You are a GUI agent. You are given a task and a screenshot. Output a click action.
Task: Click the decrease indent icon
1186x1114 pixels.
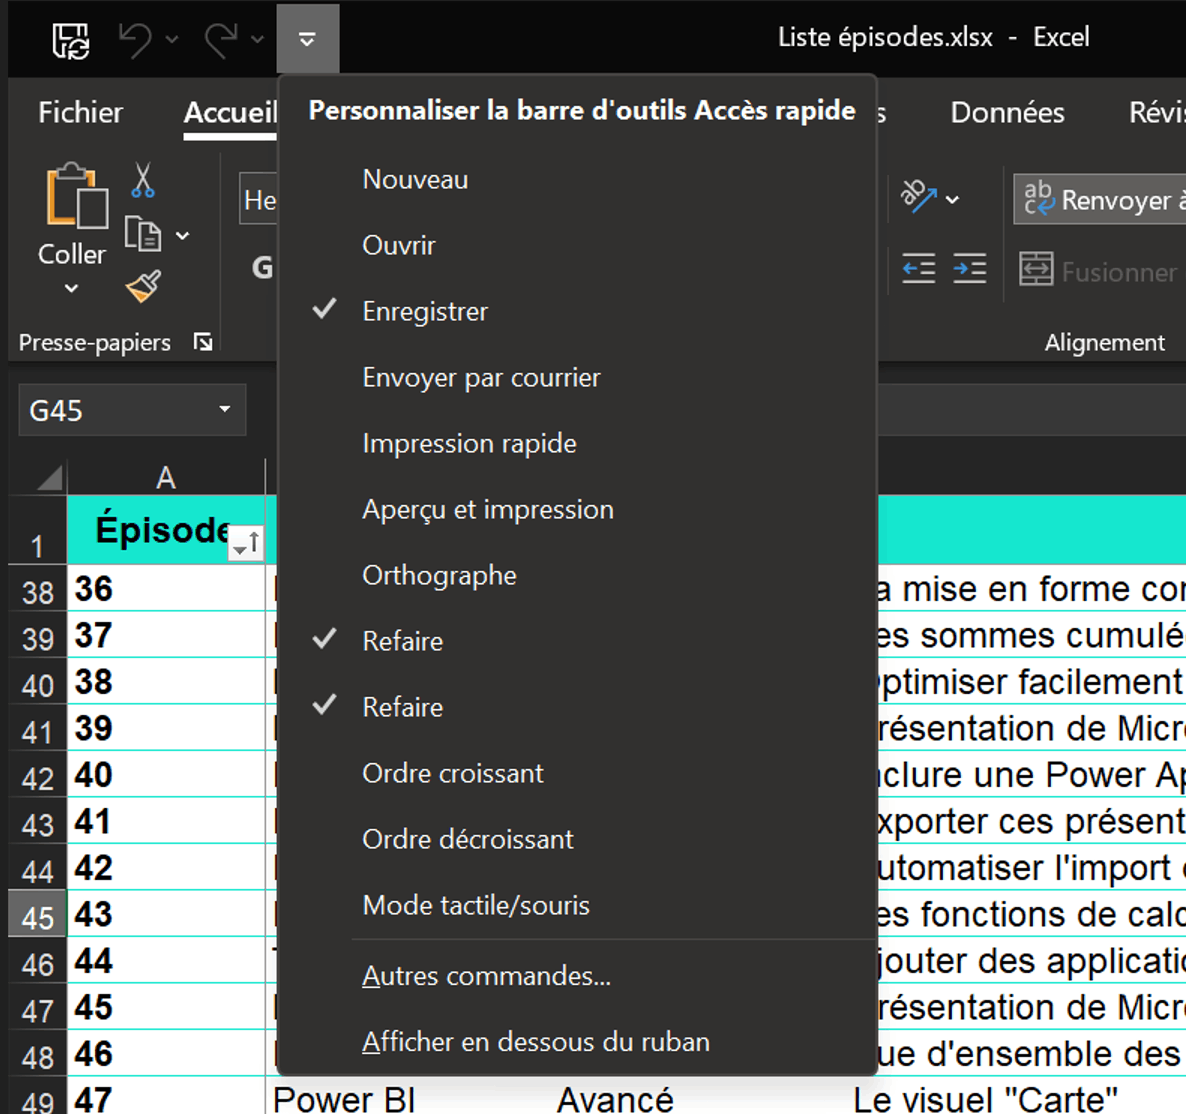click(x=919, y=268)
